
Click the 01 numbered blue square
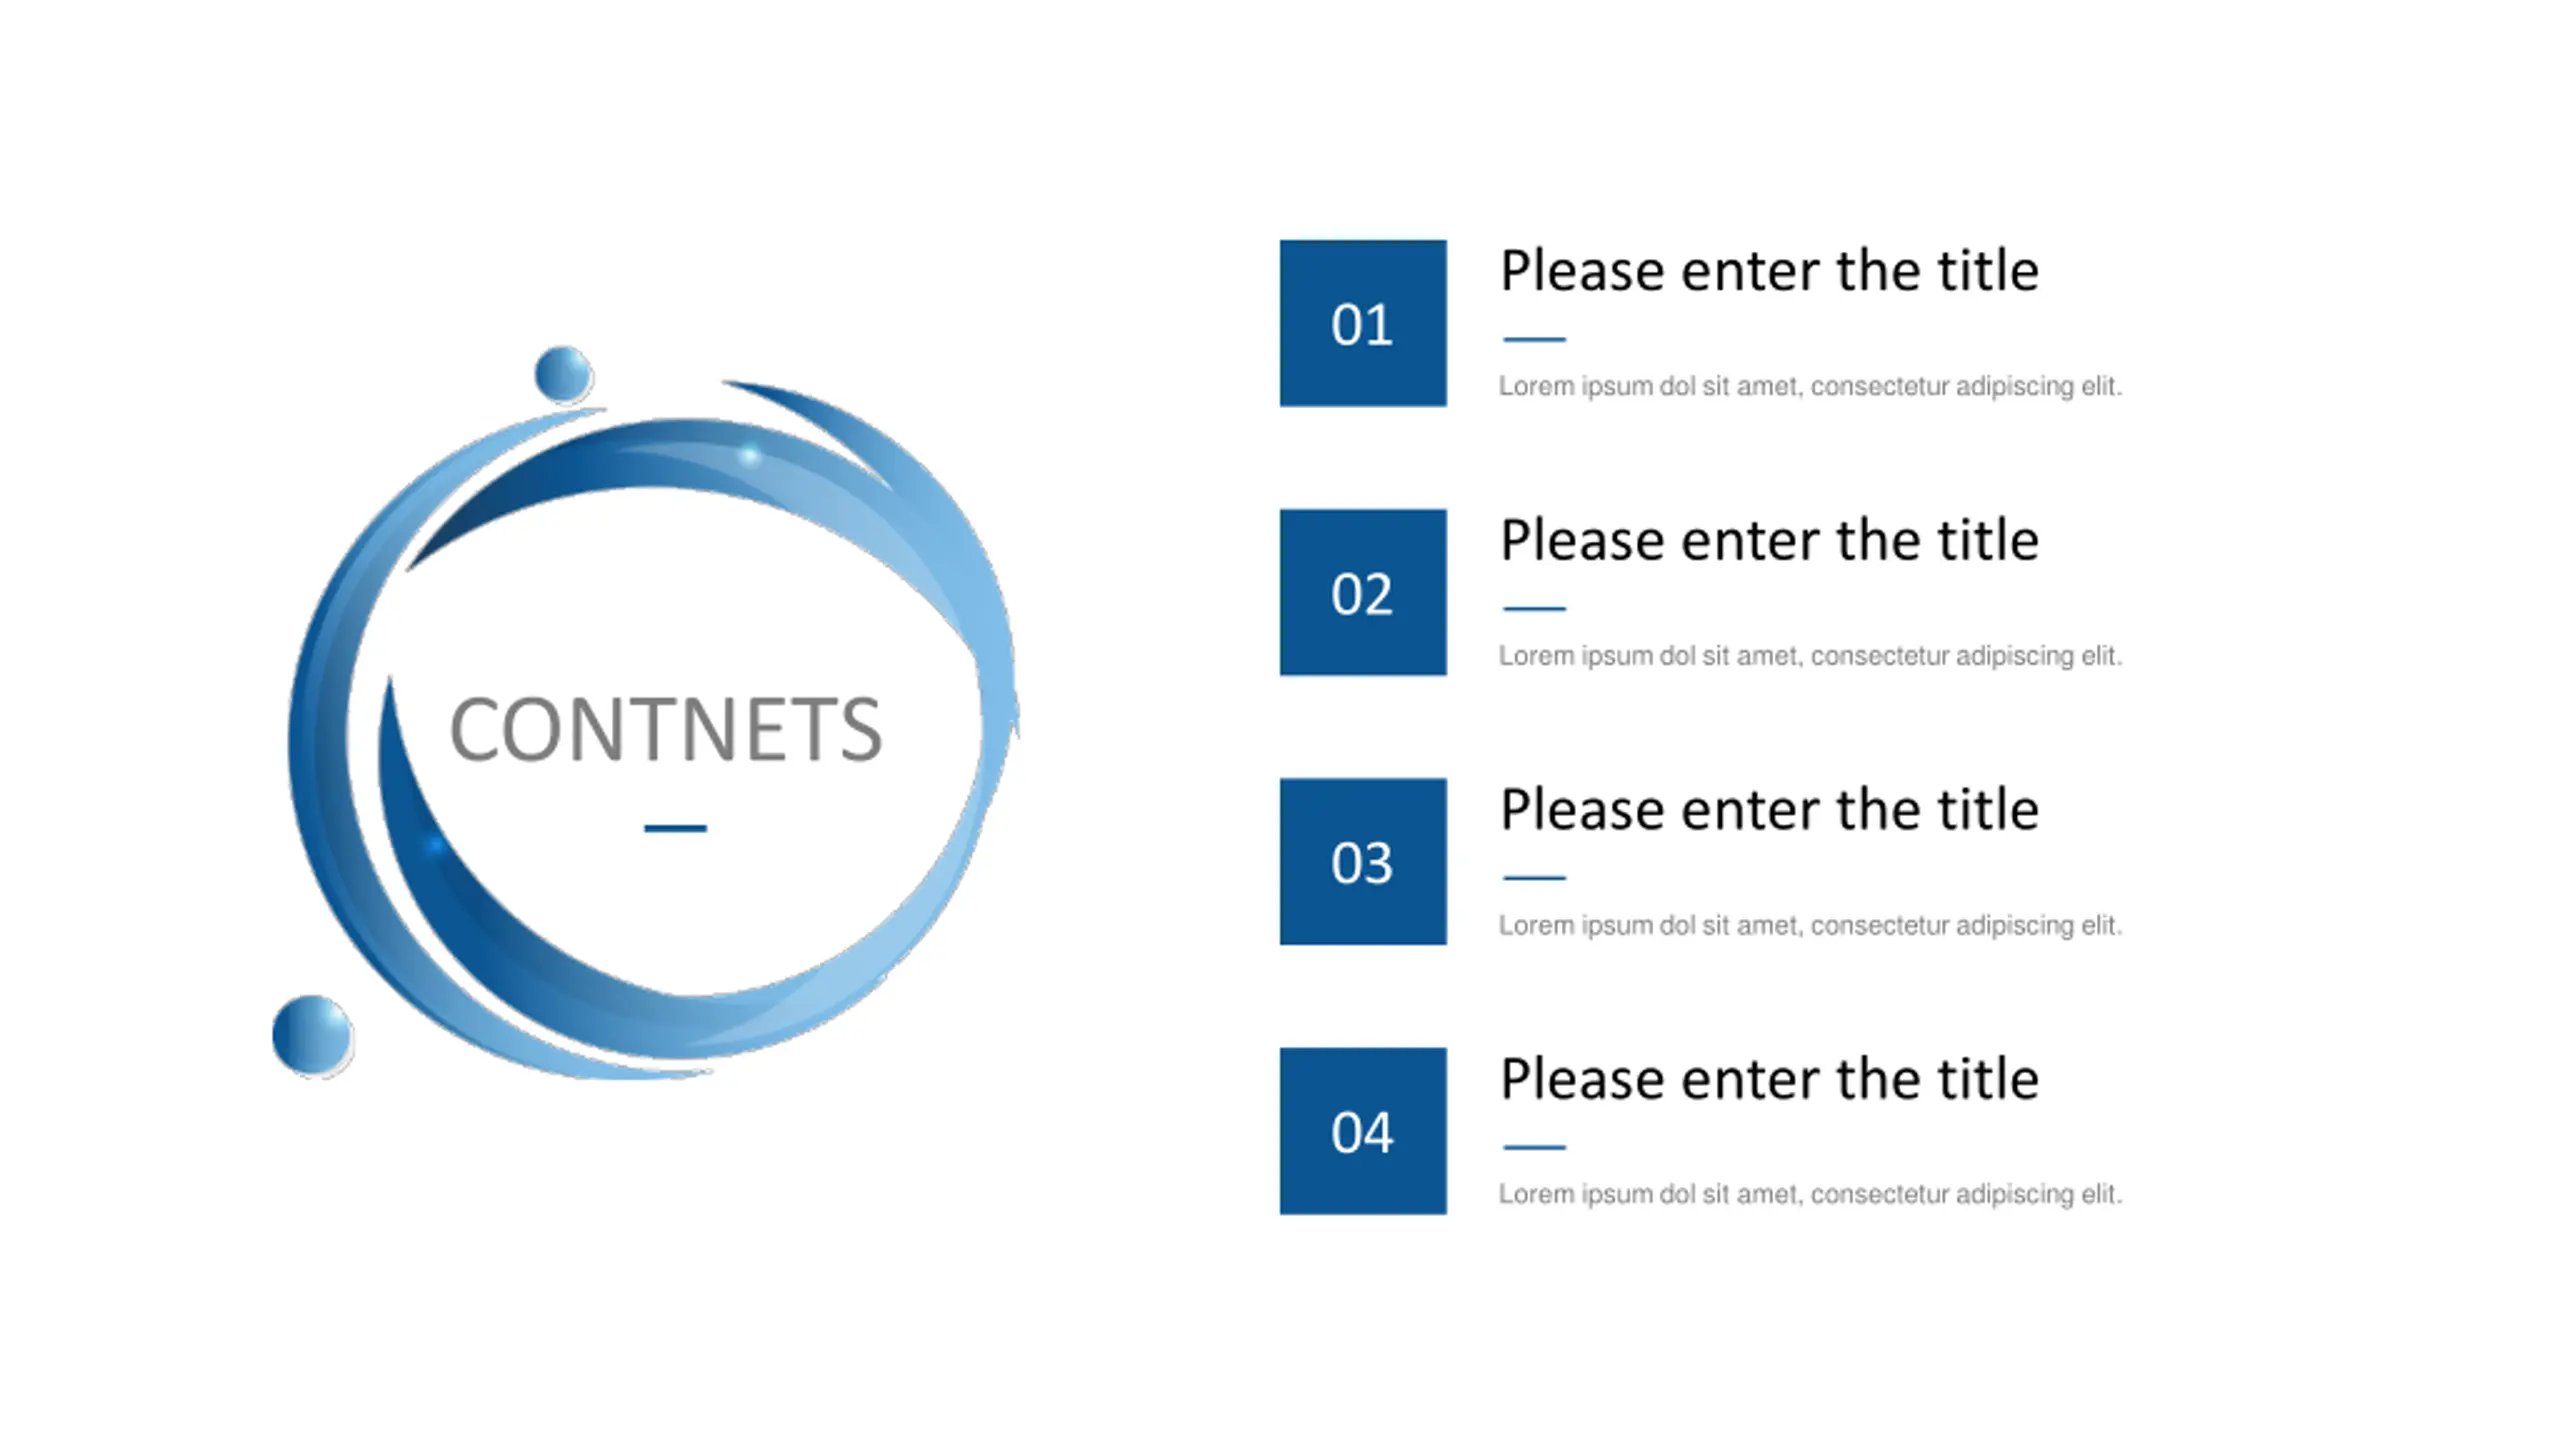(x=1363, y=323)
